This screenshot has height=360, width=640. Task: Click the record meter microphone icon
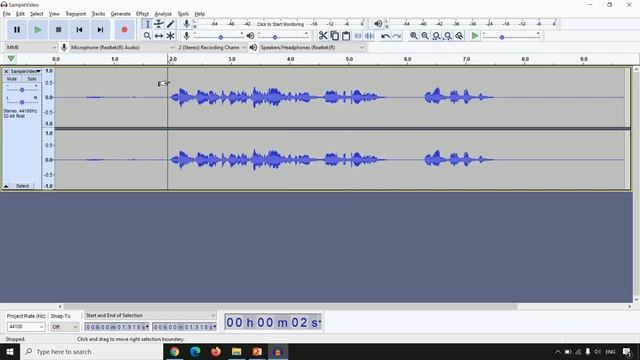186,24
